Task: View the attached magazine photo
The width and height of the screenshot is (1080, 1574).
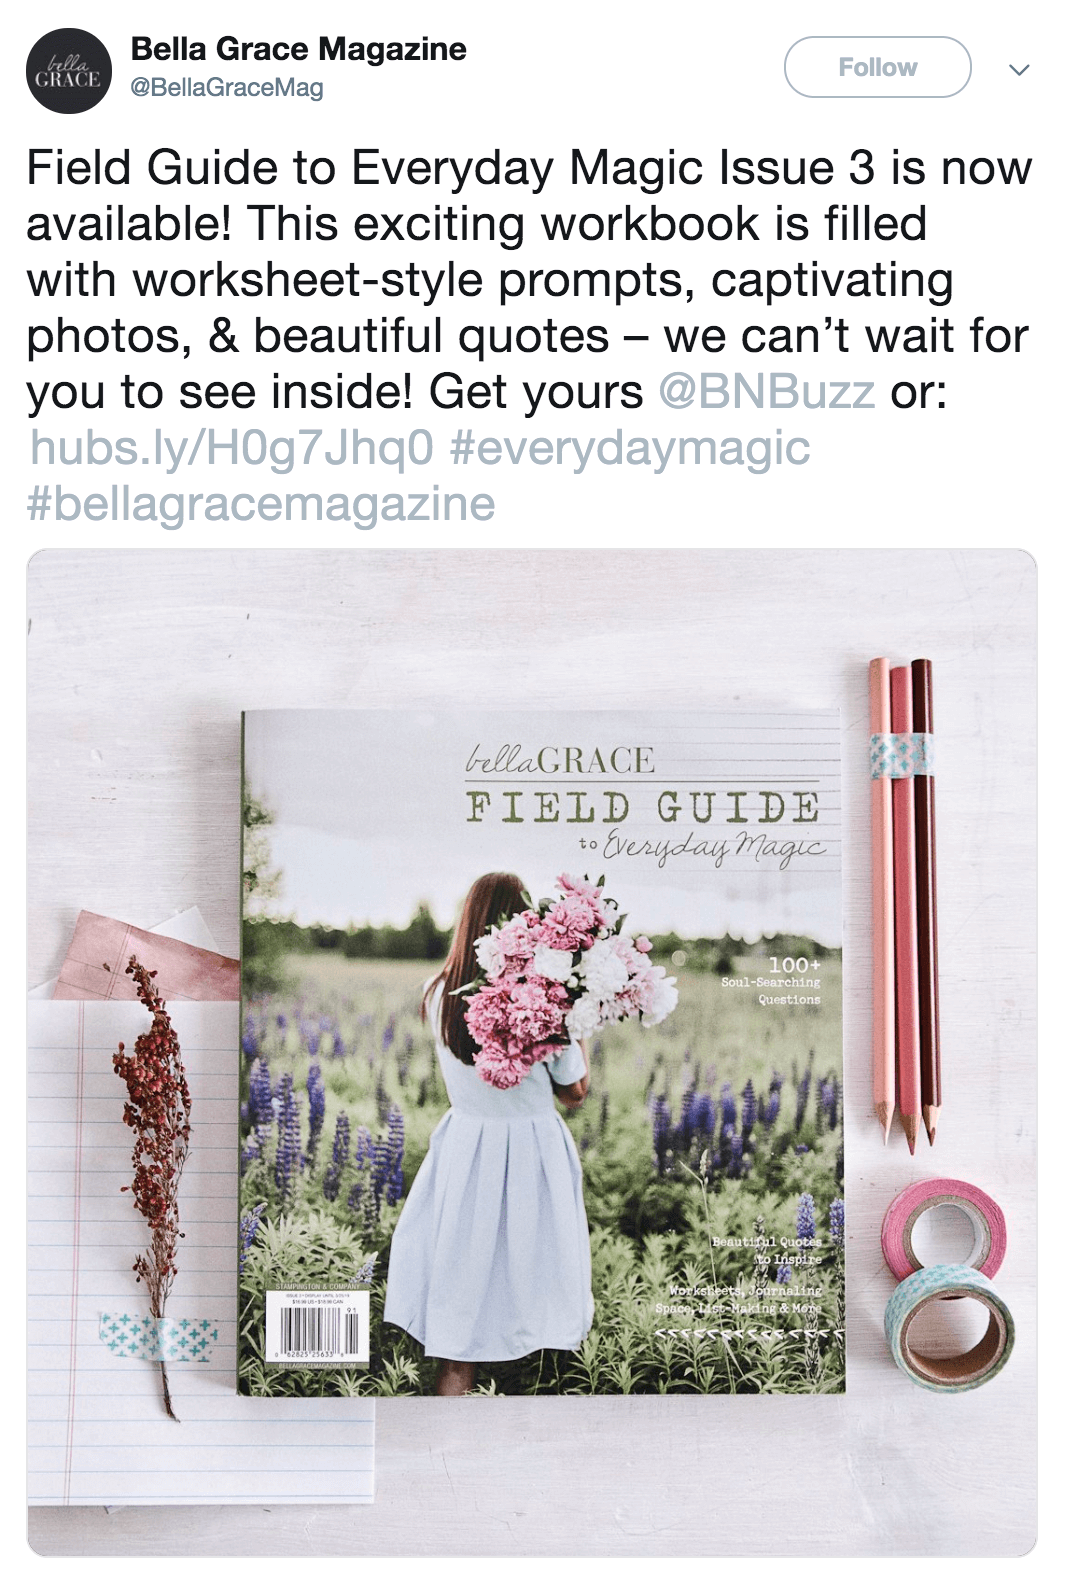Action: pos(532,1052)
